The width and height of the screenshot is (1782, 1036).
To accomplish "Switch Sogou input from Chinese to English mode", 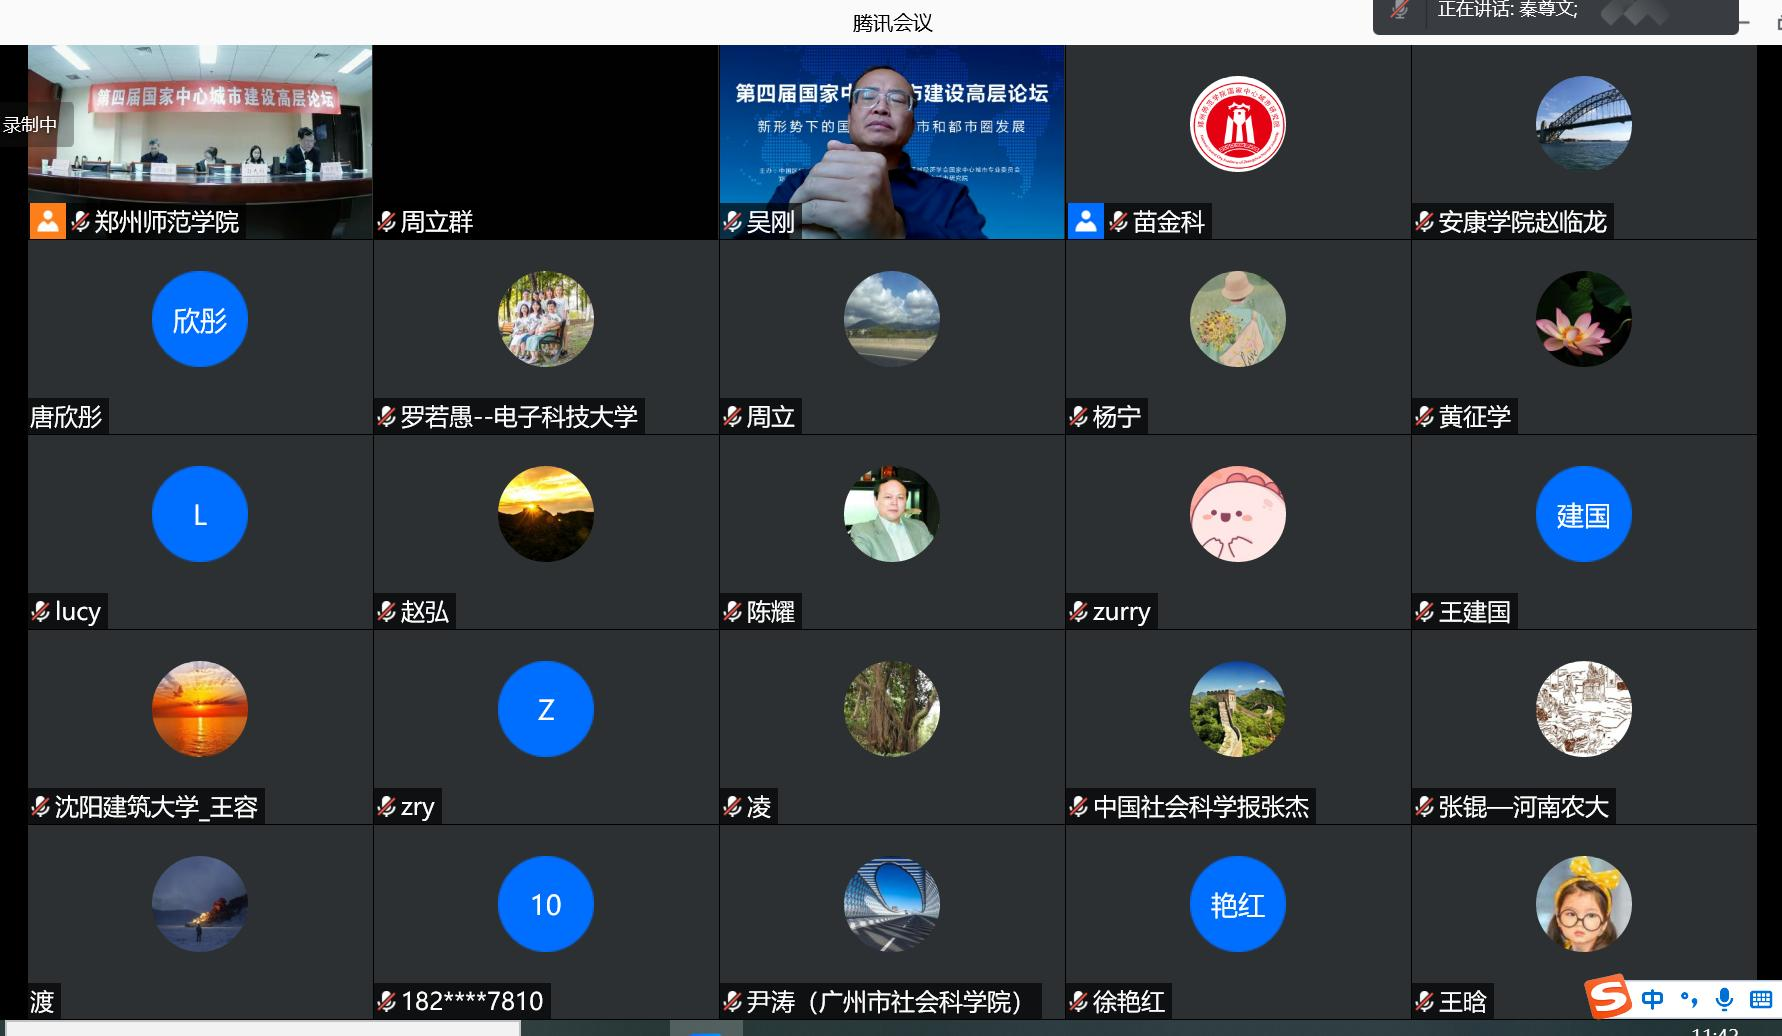I will click(1652, 999).
